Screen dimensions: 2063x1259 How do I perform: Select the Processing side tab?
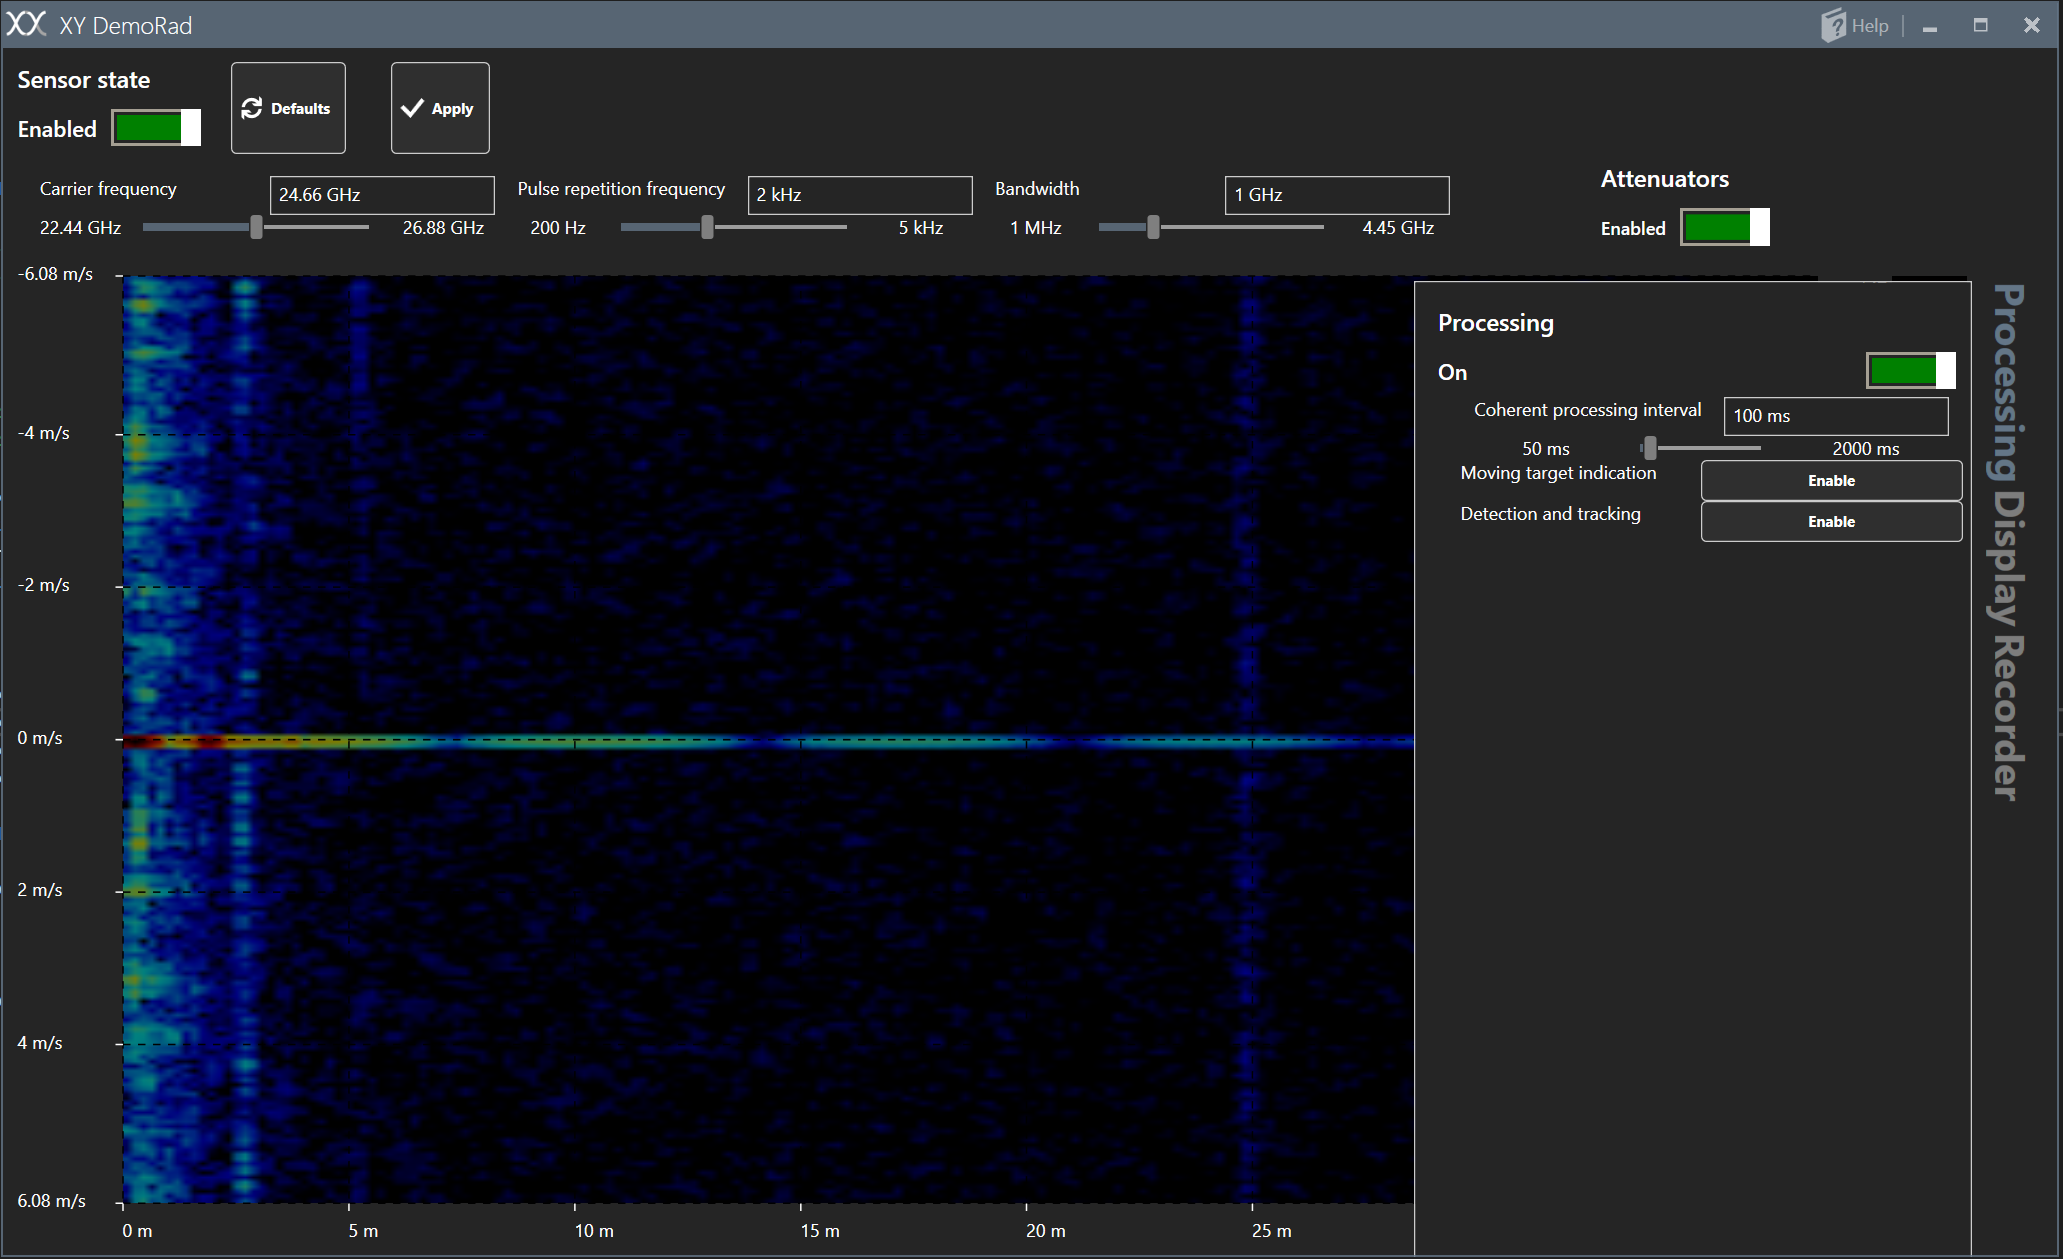coord(2008,381)
